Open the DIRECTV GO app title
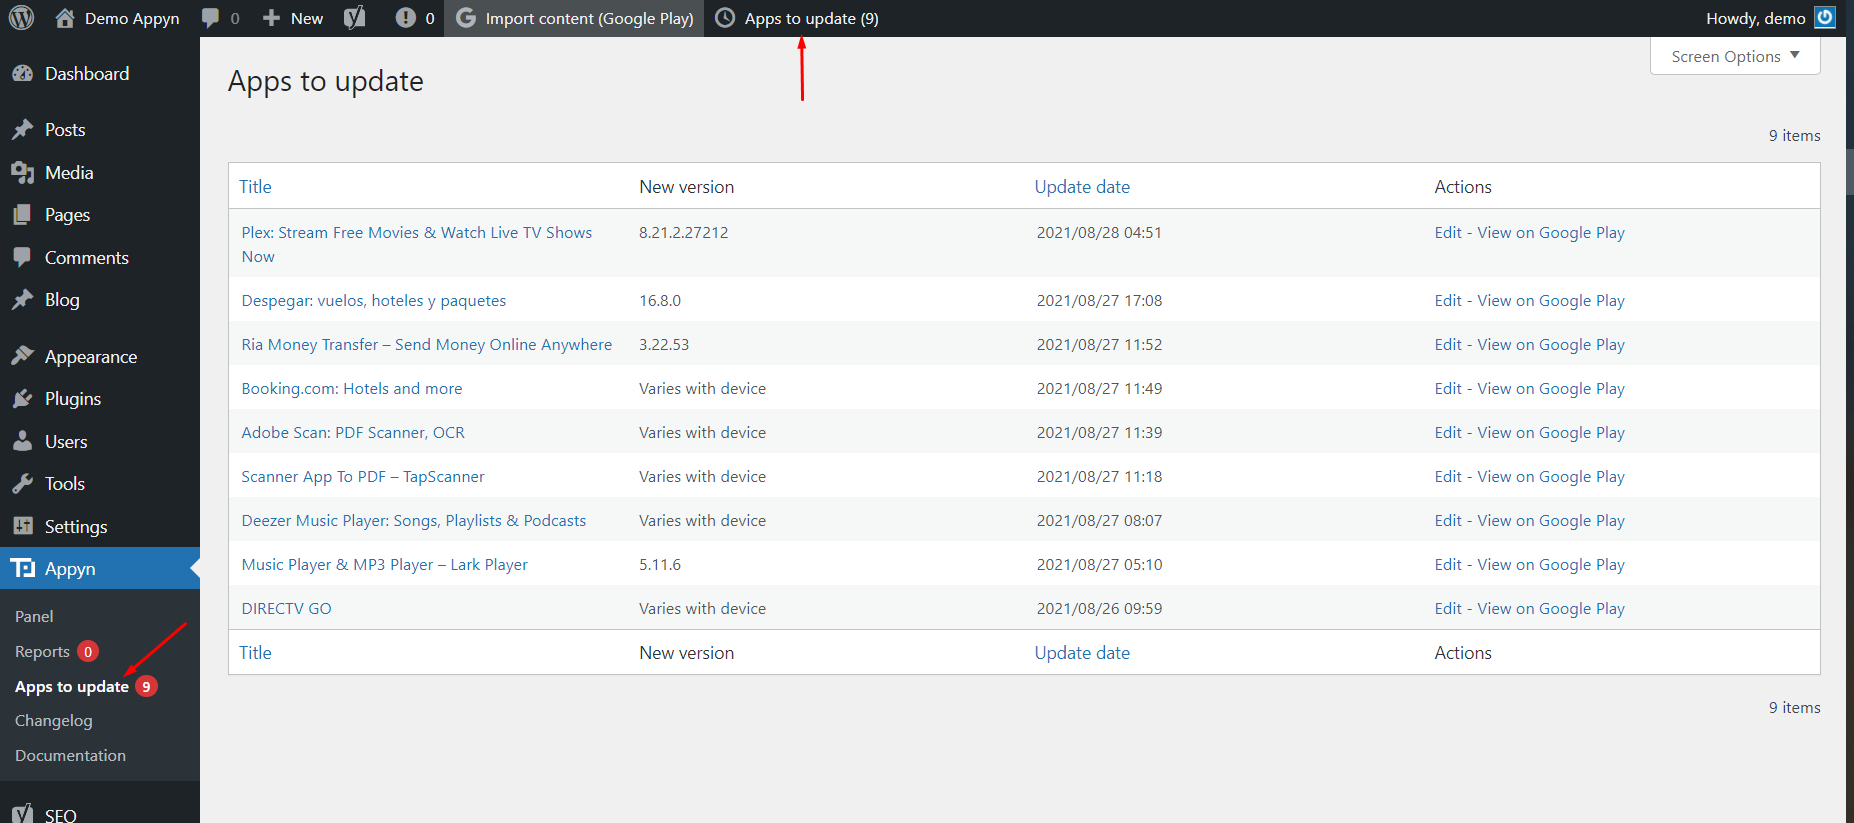Viewport: 1854px width, 823px height. pyautogui.click(x=286, y=609)
